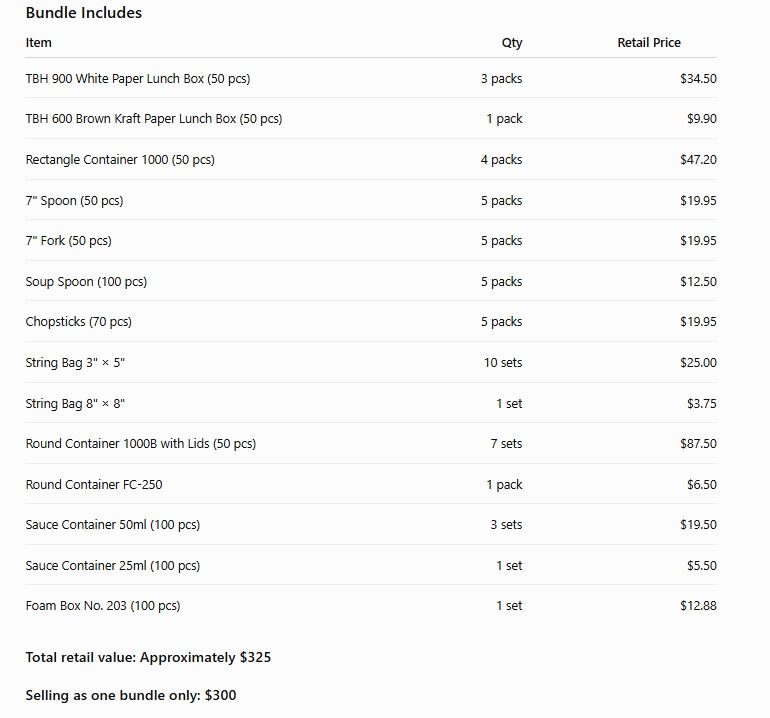Click Foam Box No. 203 item
The image size is (770, 718).
pos(103,606)
